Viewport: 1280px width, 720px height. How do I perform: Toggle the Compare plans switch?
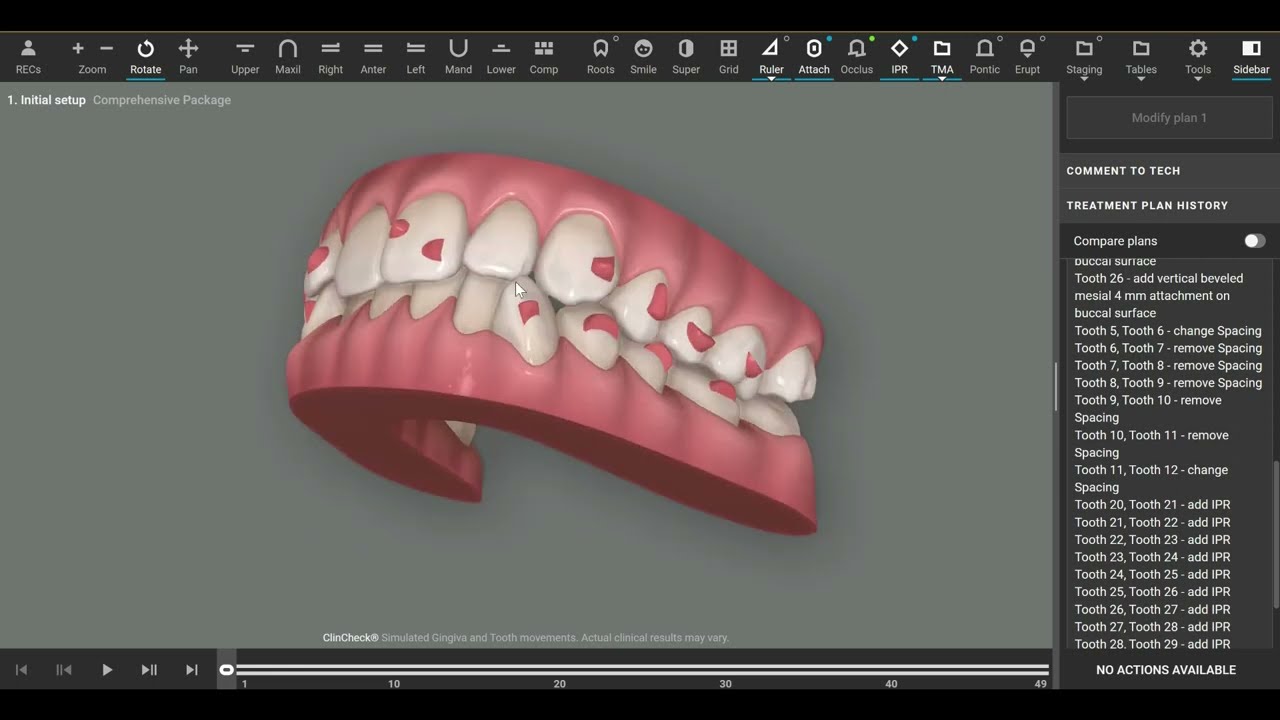click(1254, 241)
